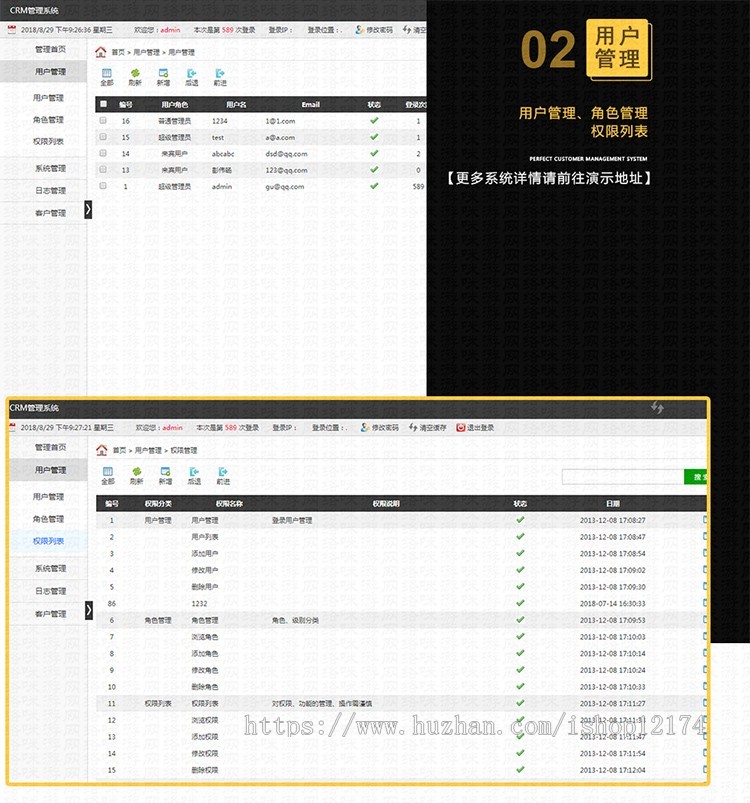Check the box for admin user row 1
Image resolution: width=750 pixels, height=803 pixels.
[x=103, y=186]
